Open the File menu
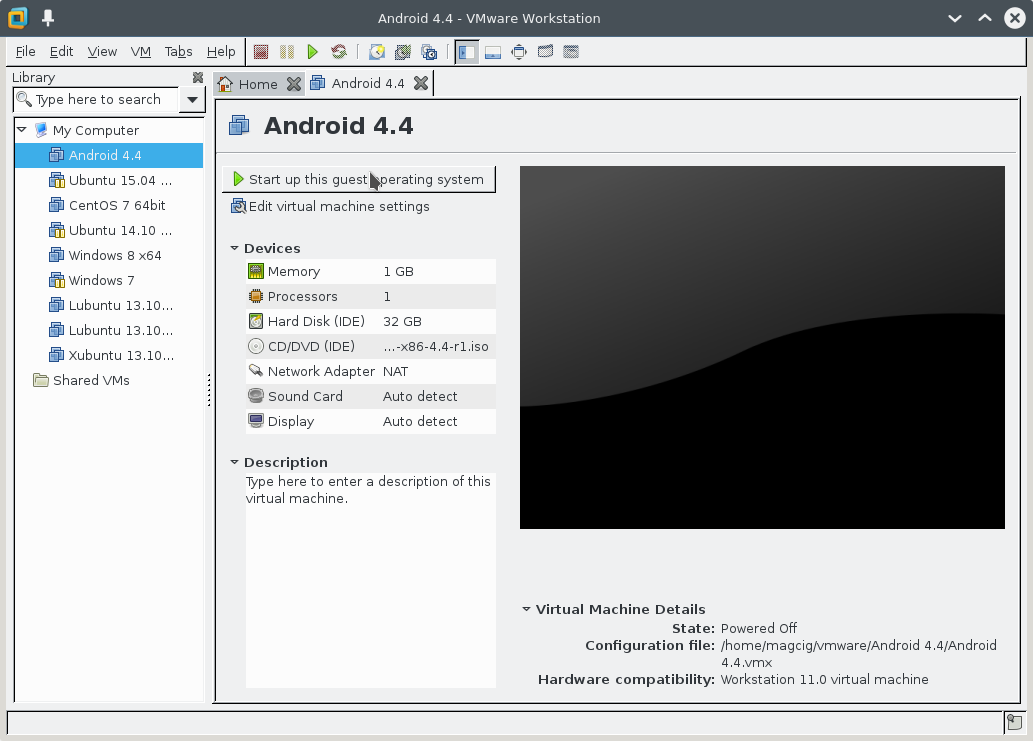 tap(26, 51)
